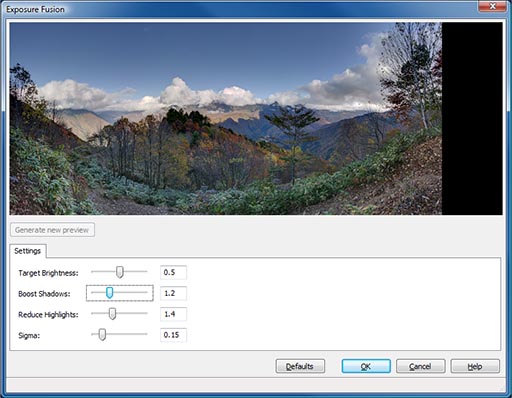Click the Boost Shadows slider thumb
The width and height of the screenshot is (512, 398).
pos(109,293)
